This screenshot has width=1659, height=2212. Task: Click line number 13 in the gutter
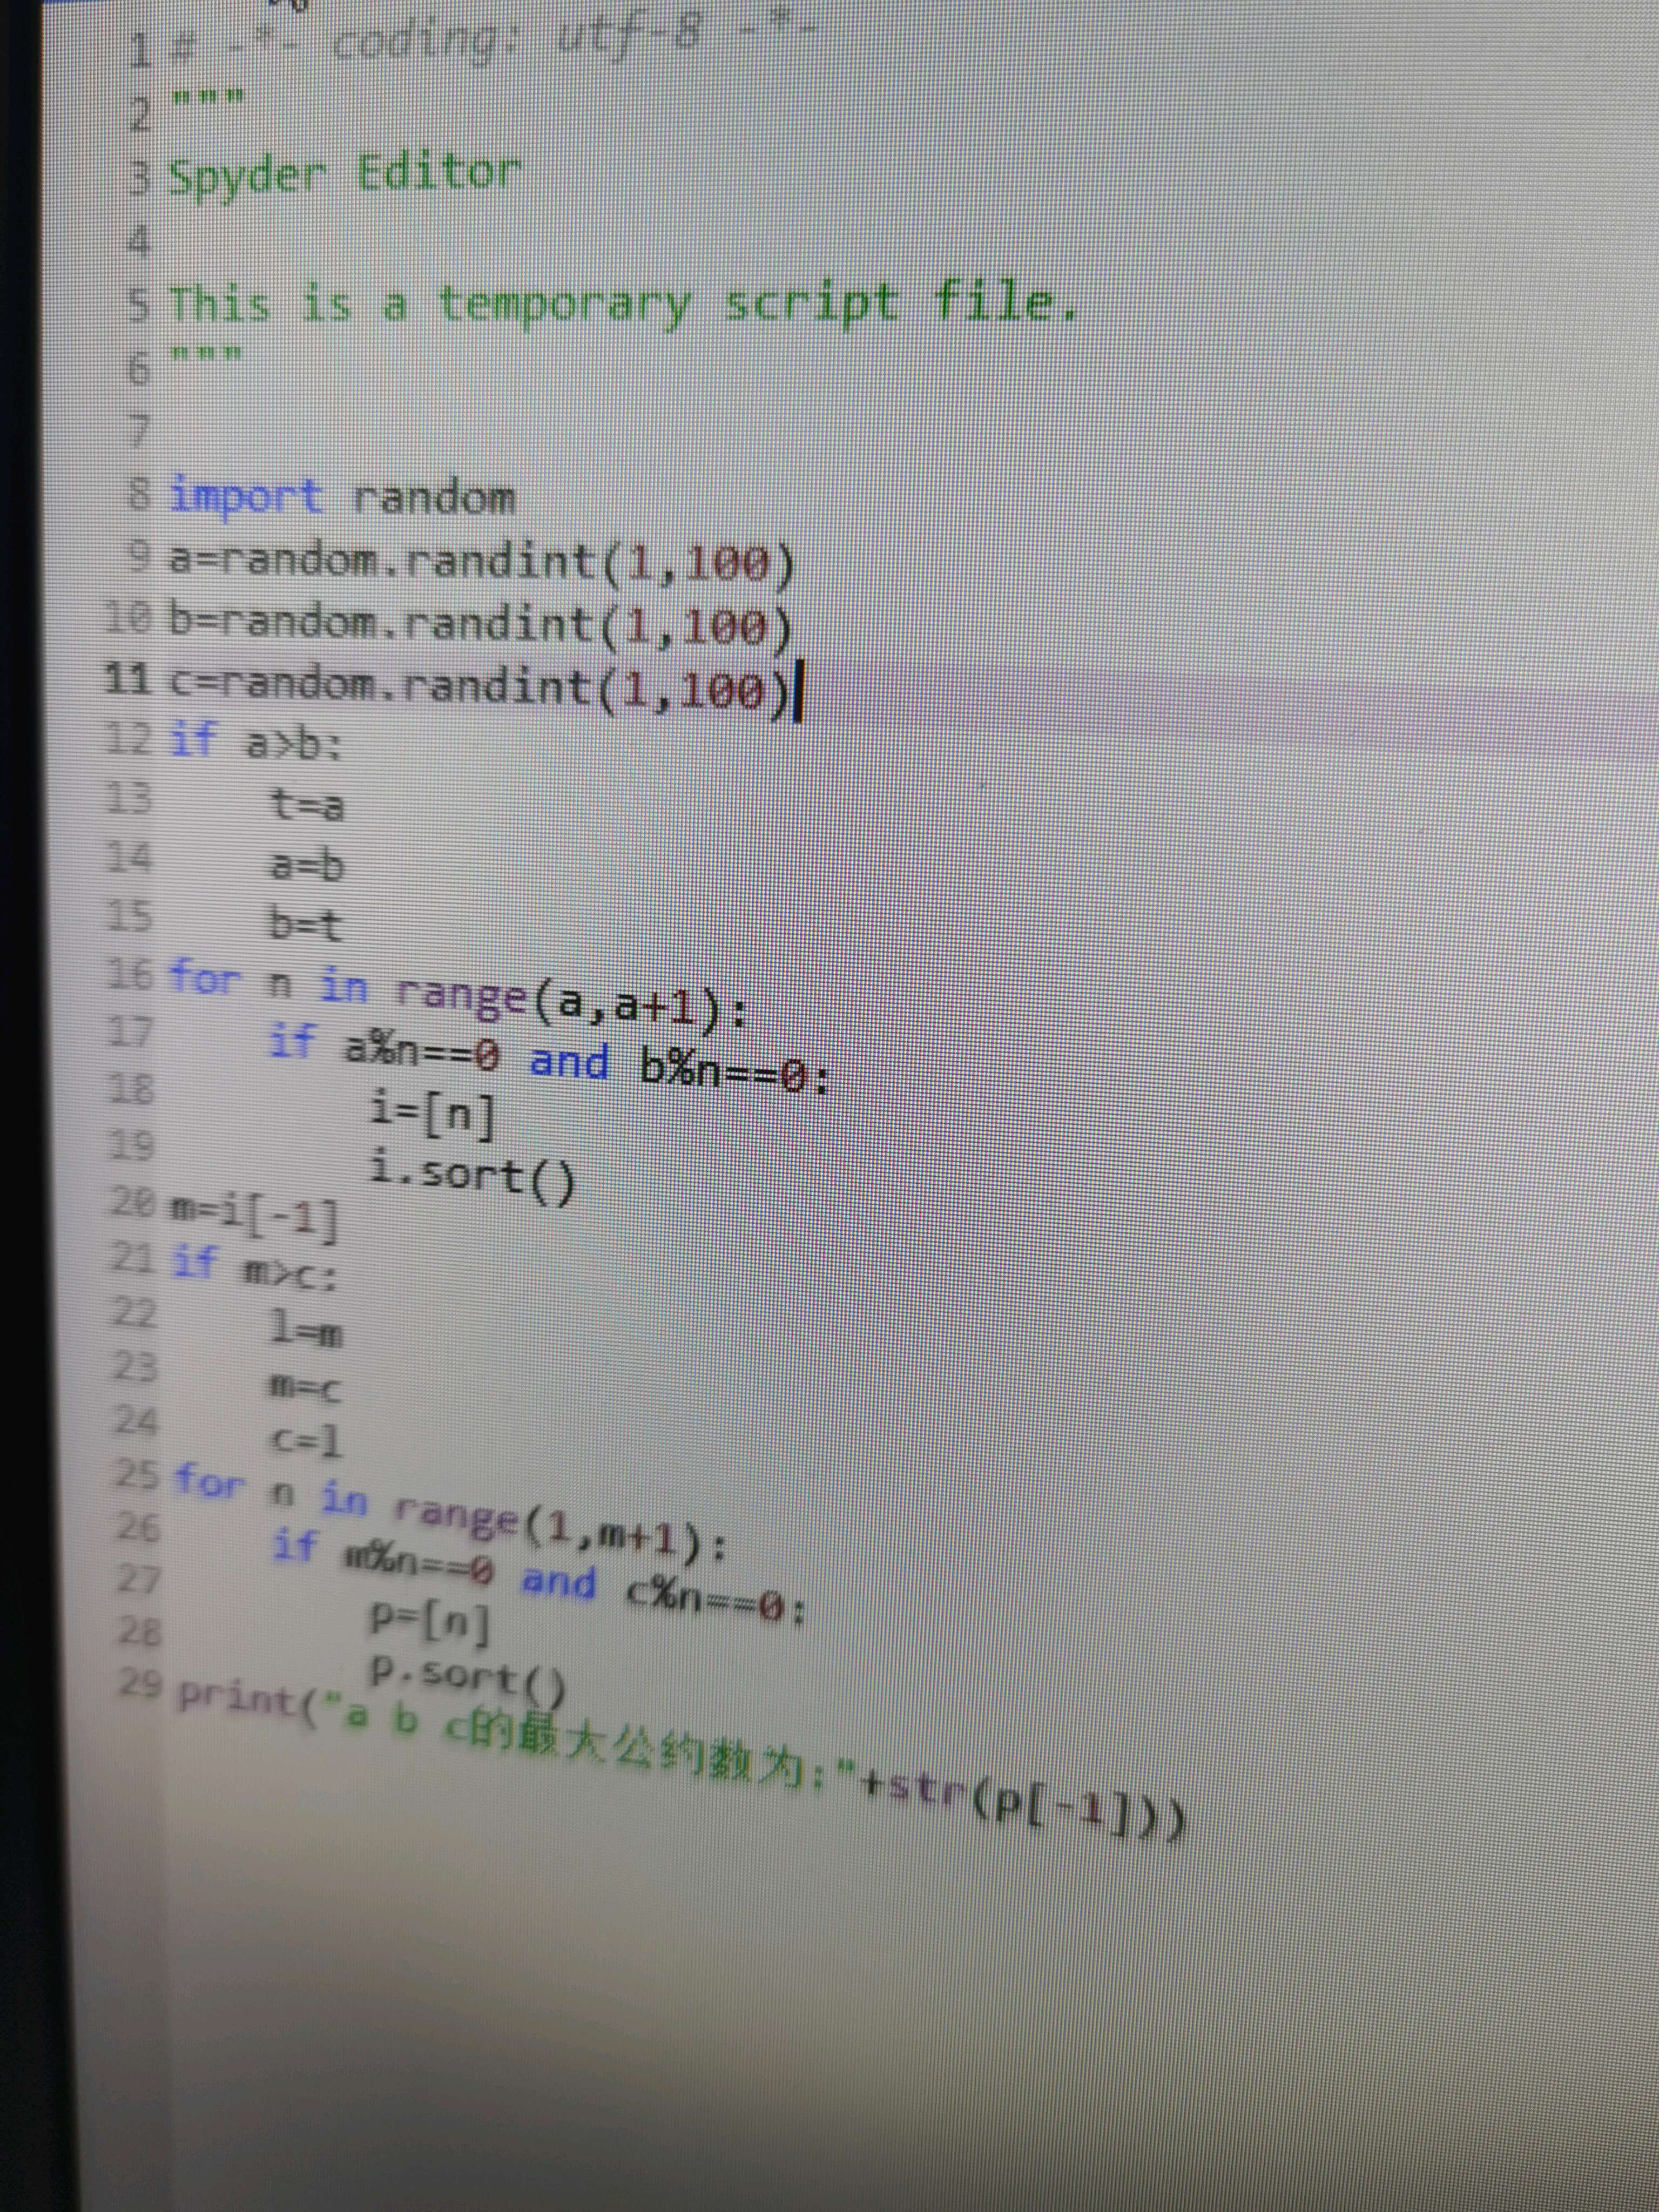click(x=128, y=799)
